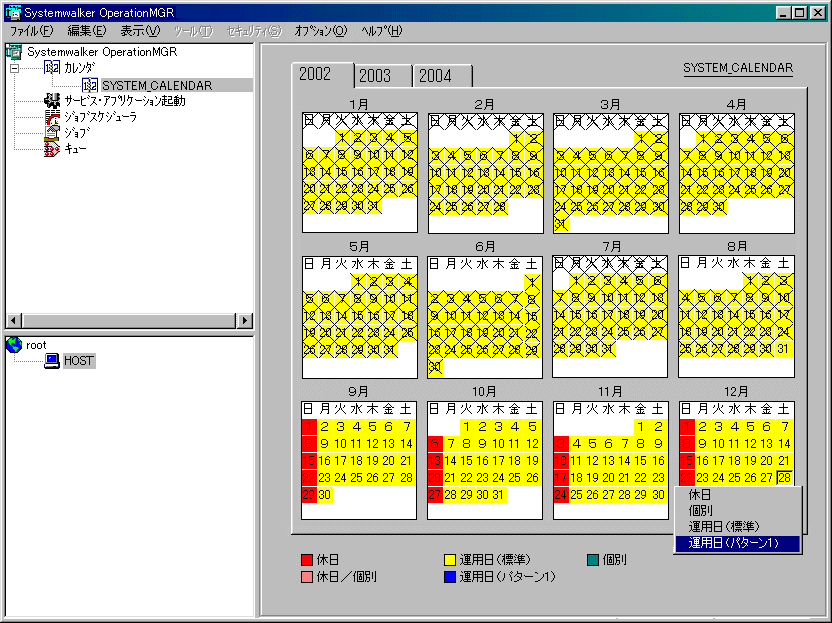
Task: Select November 30 in the 11月 calendar
Action: [x=658, y=495]
